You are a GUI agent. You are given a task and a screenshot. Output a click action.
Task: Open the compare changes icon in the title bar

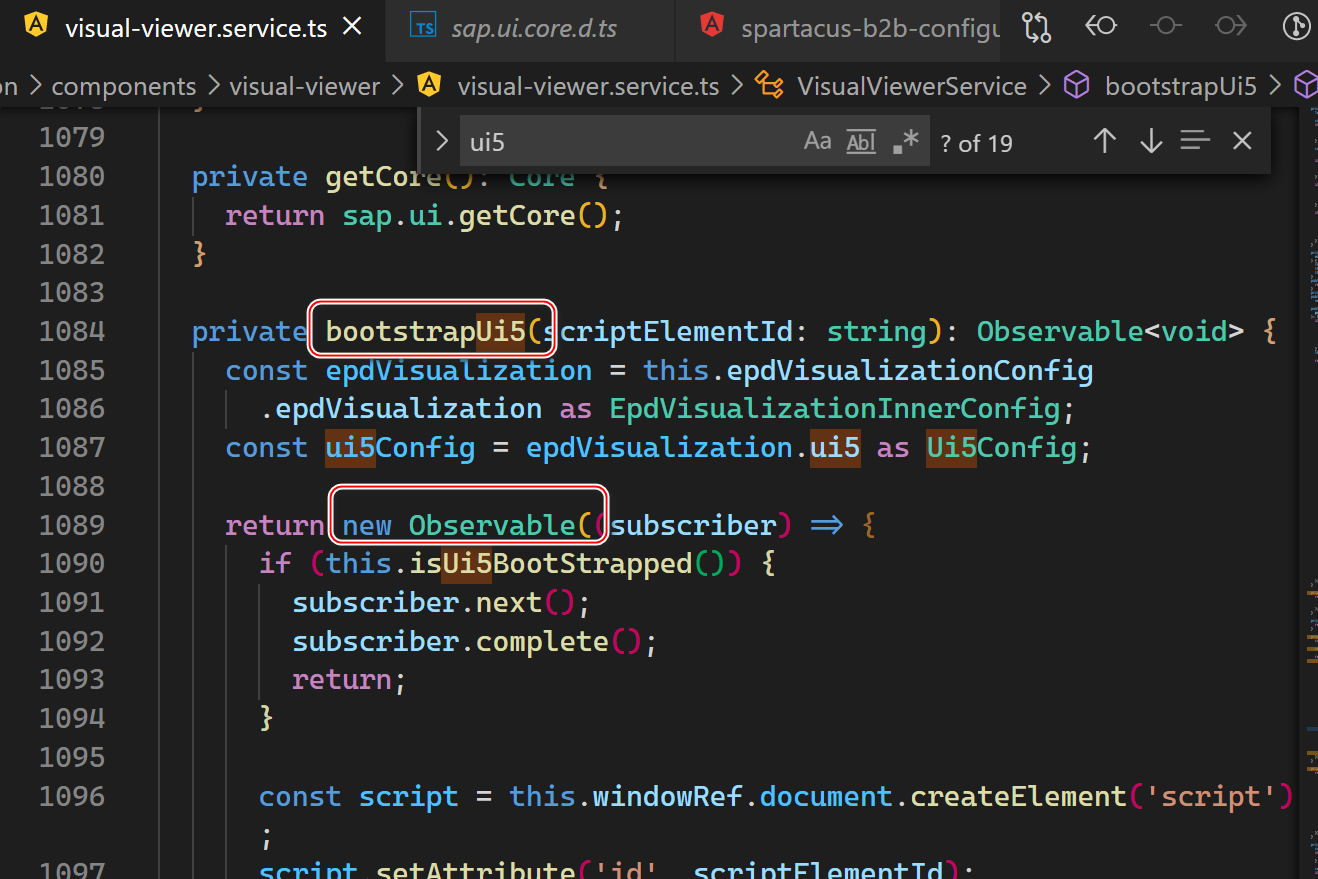(x=1037, y=28)
